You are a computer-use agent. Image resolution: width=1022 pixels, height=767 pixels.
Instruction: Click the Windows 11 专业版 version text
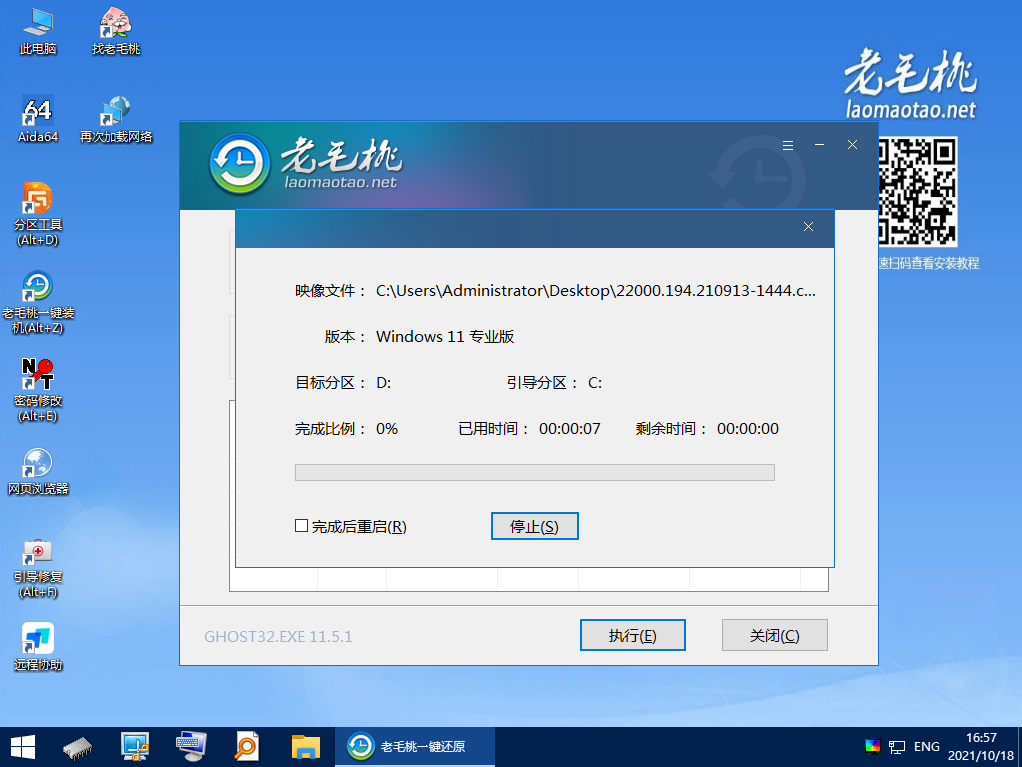(x=445, y=337)
